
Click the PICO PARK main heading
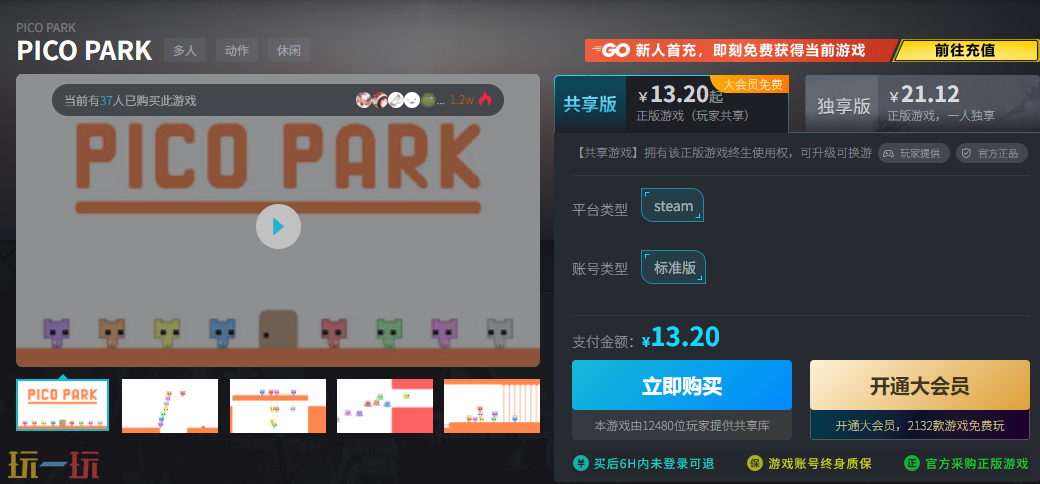point(84,51)
